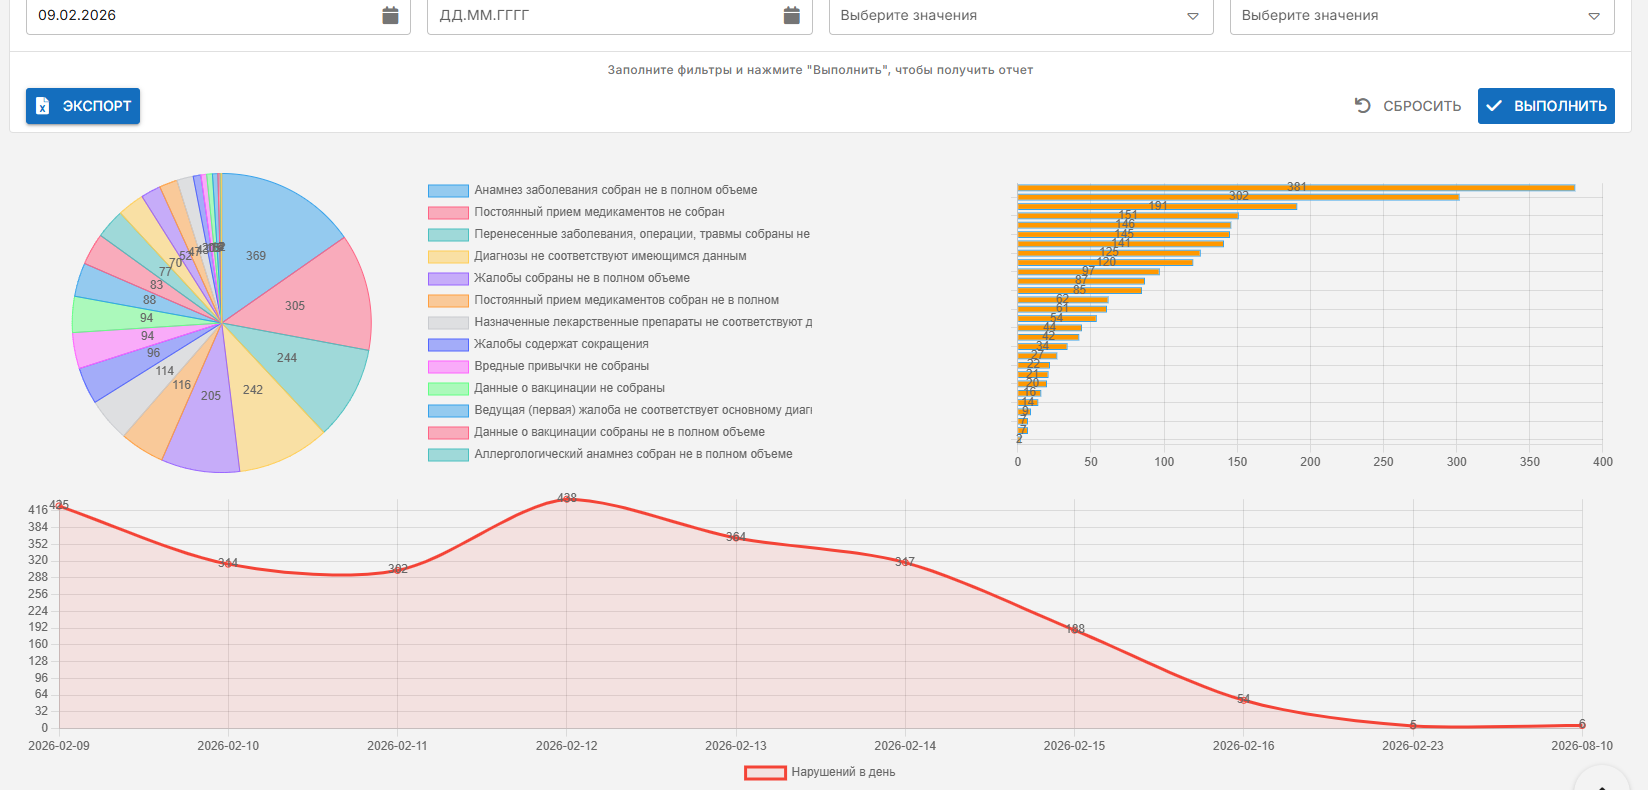Click the scroll-to-top arrow in bottom corner
The image size is (1648, 790).
[1602, 780]
